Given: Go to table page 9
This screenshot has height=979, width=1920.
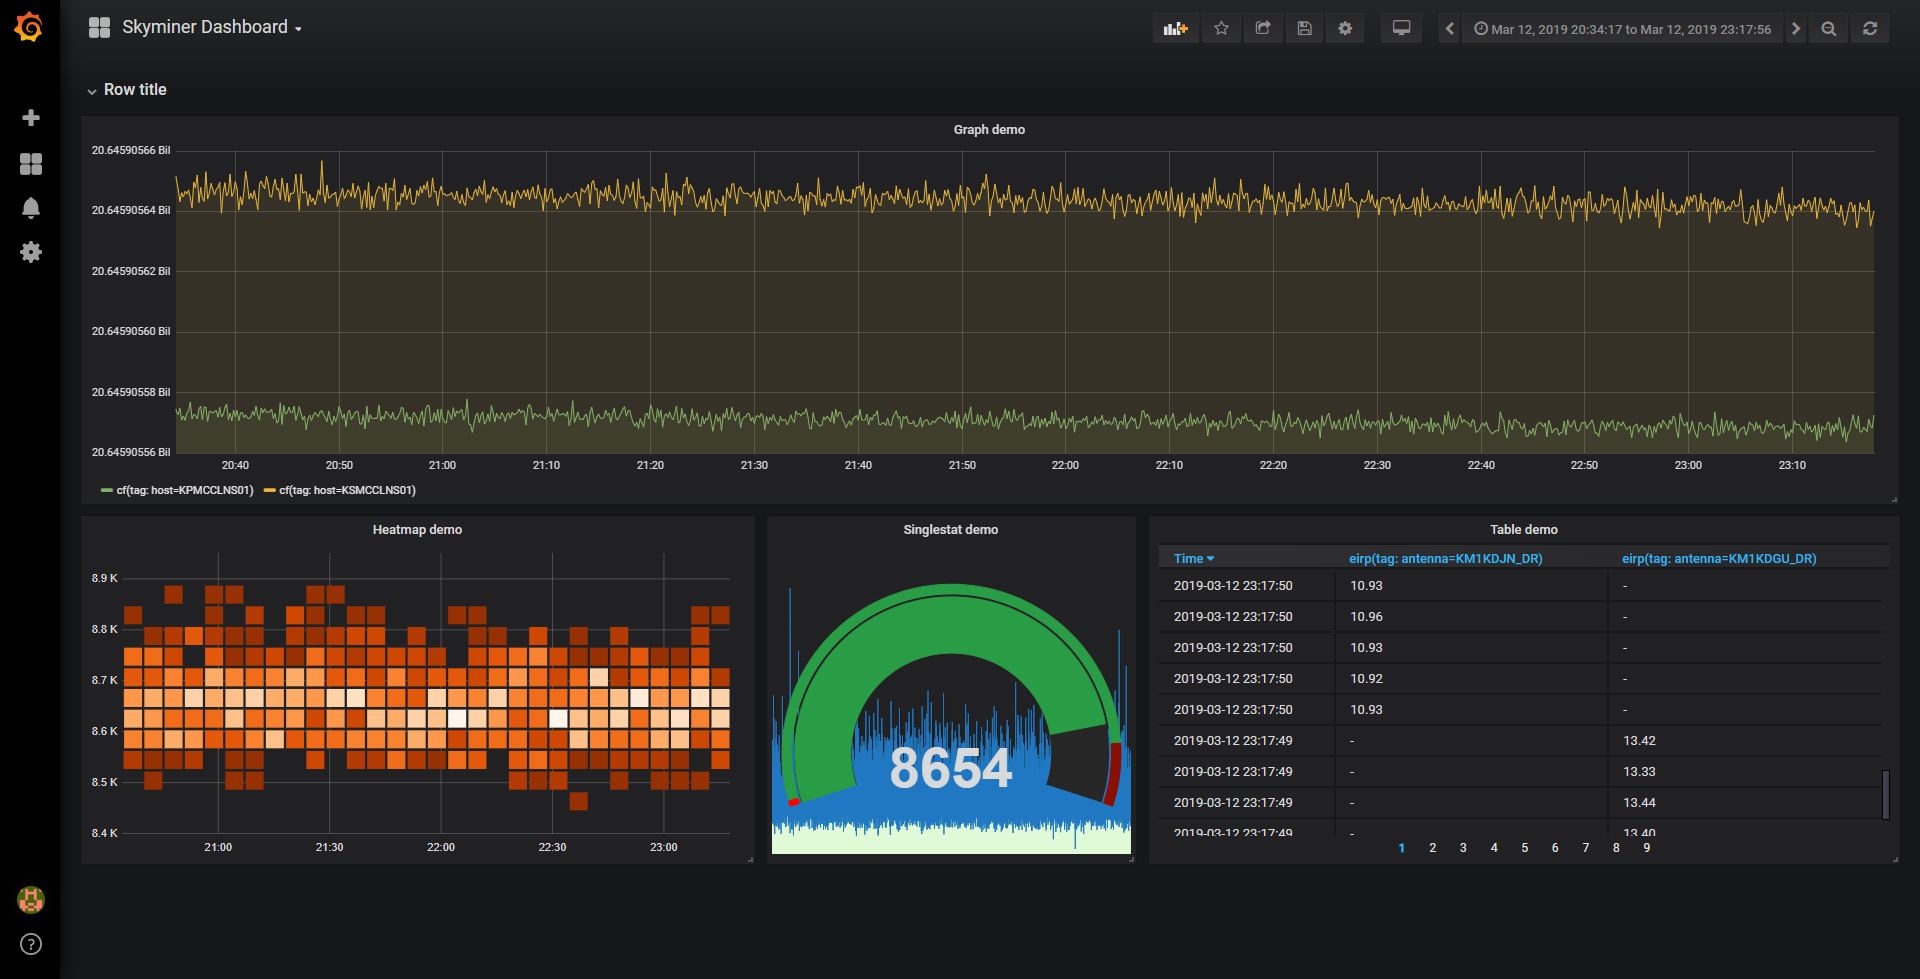Looking at the screenshot, I should pyautogui.click(x=1647, y=848).
